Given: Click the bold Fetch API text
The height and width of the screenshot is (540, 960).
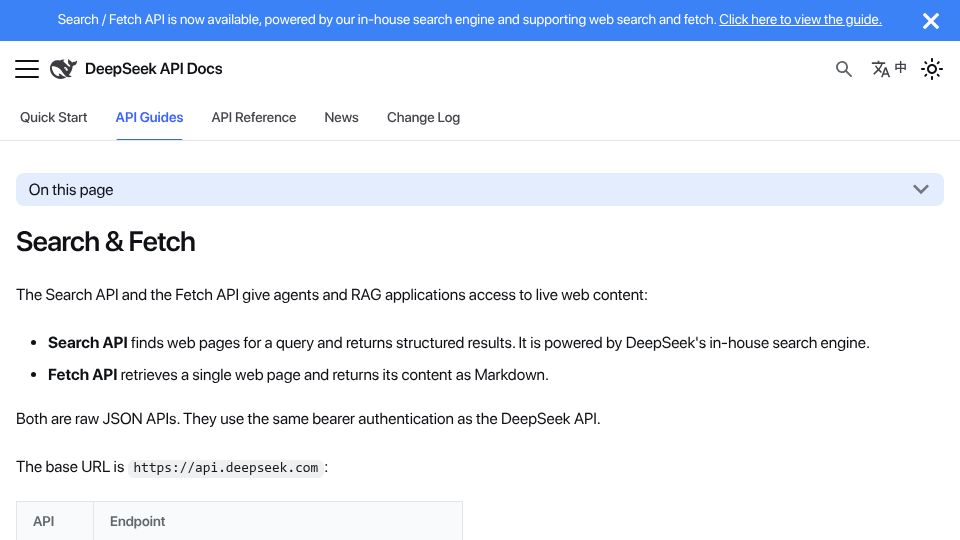Looking at the screenshot, I should coord(82,375).
